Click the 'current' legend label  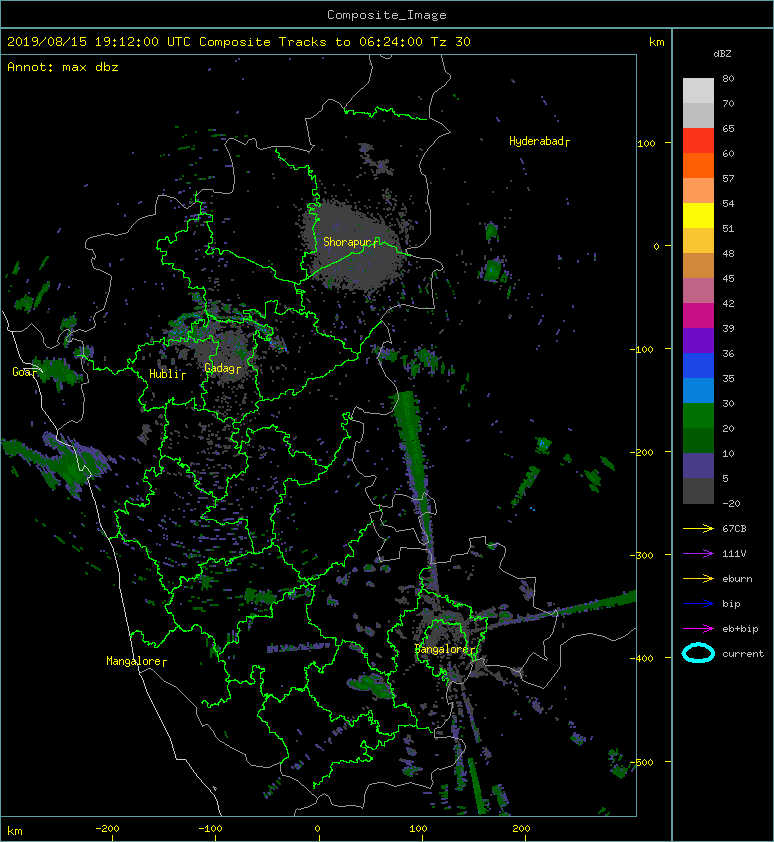click(743, 654)
